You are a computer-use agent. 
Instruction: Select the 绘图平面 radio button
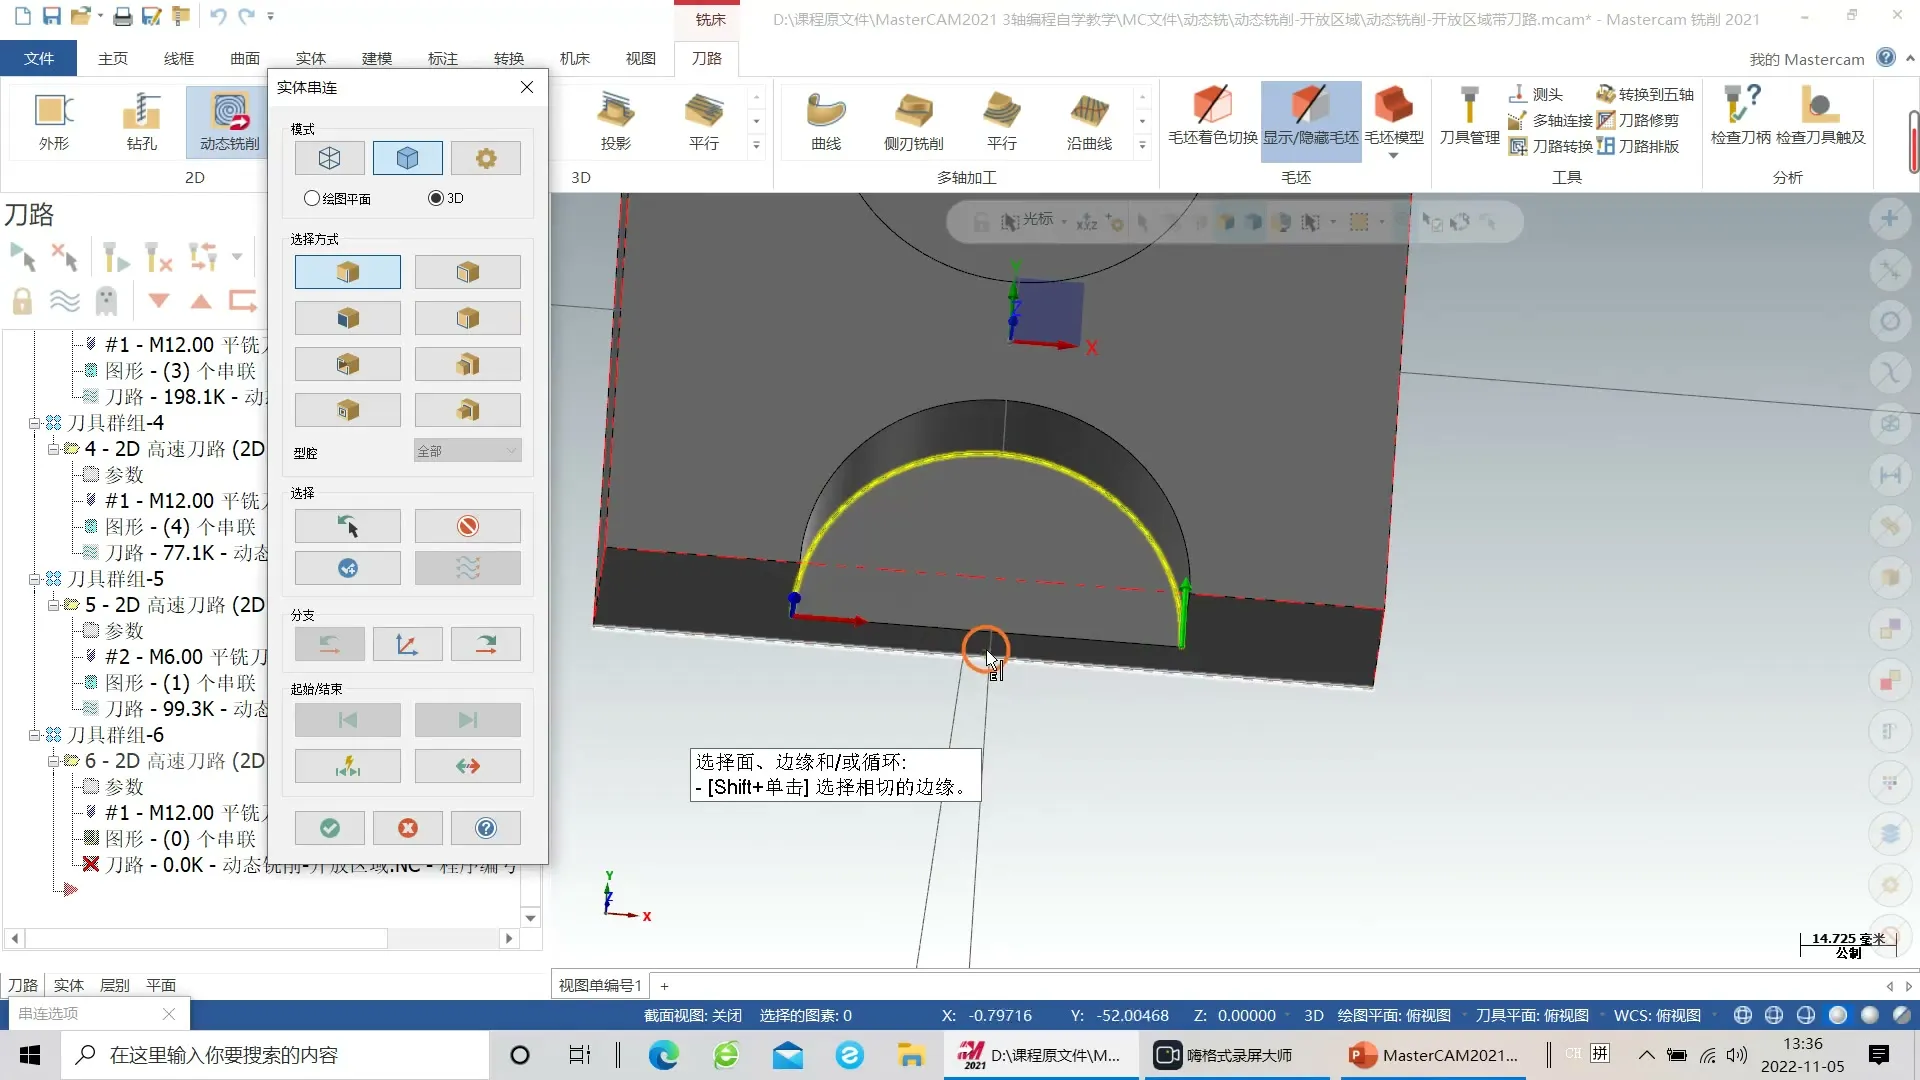click(x=312, y=198)
